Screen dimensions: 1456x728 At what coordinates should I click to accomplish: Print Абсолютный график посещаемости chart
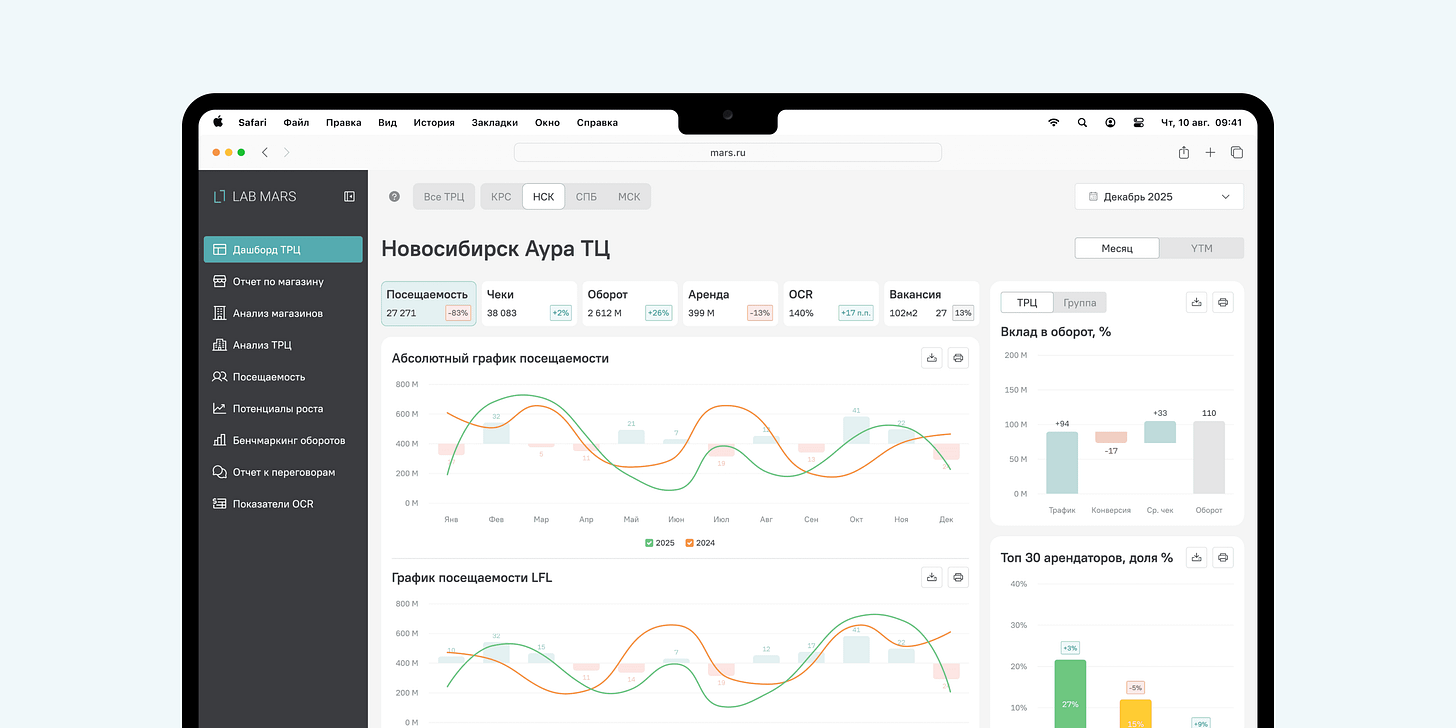click(958, 358)
